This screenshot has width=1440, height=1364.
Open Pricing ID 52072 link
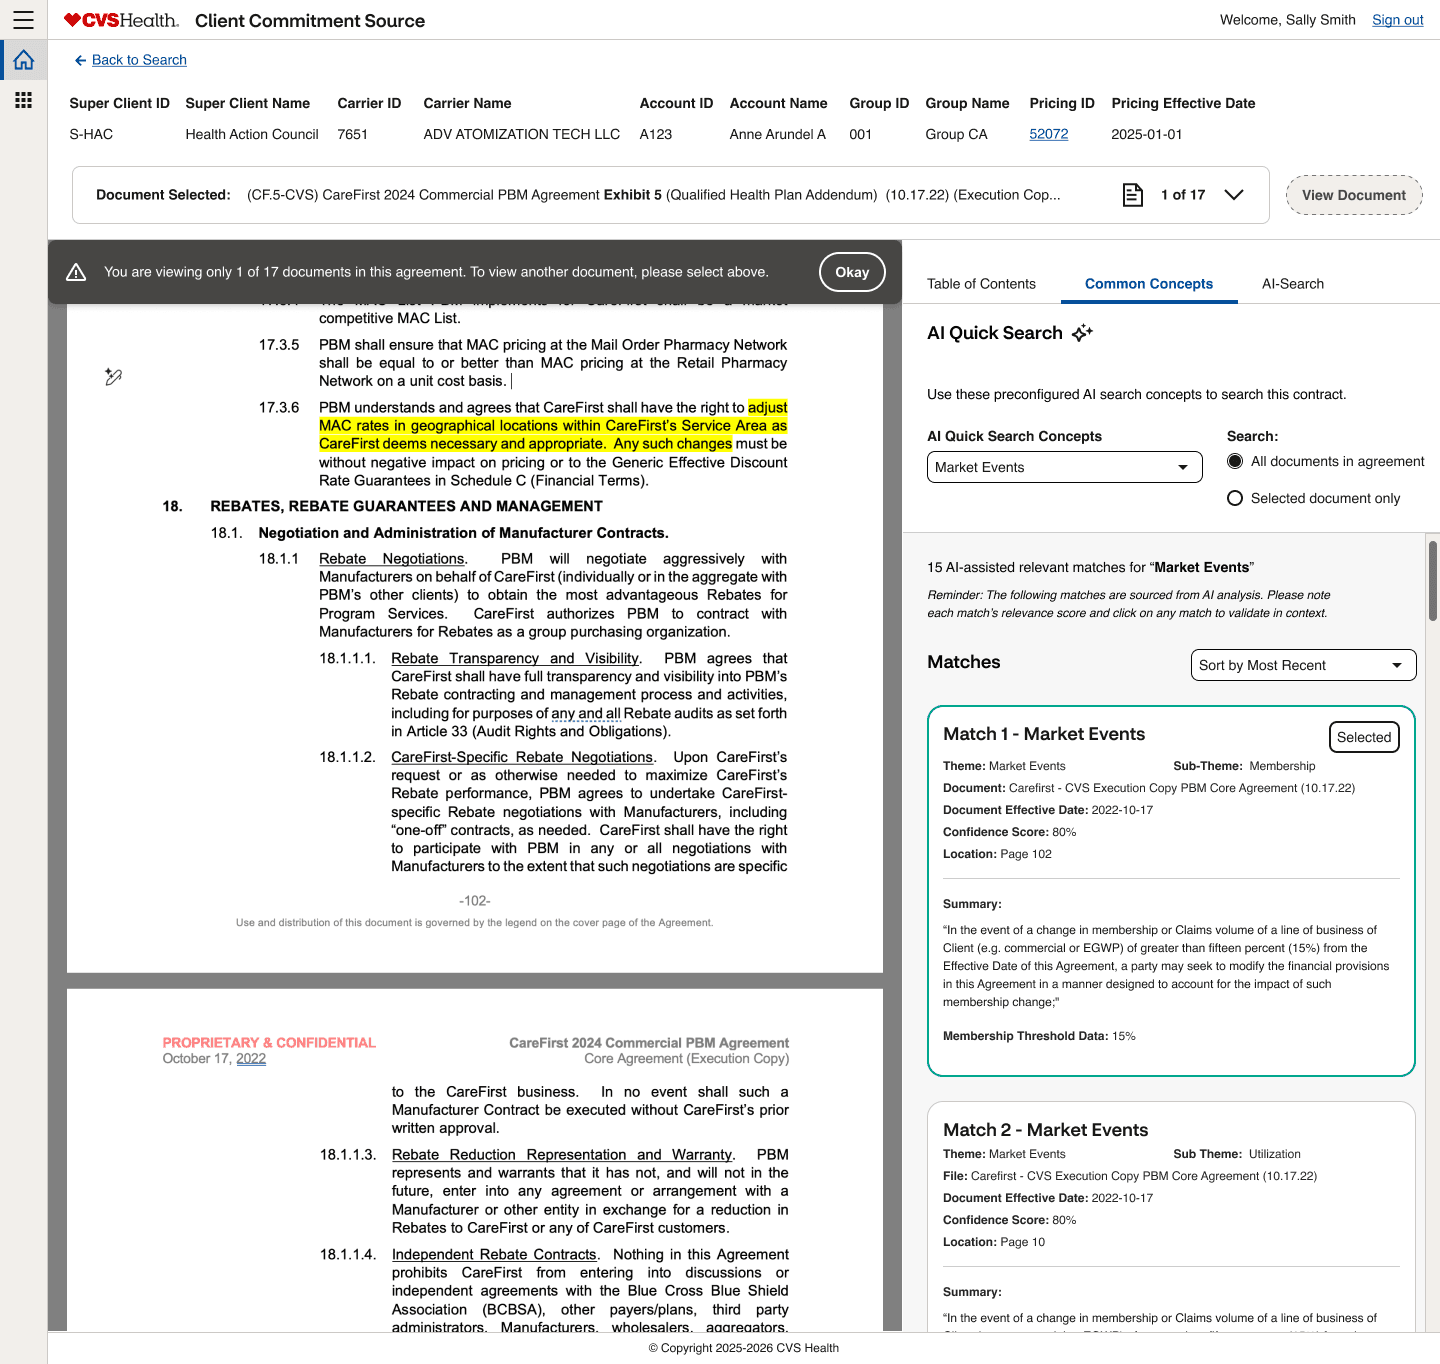click(x=1048, y=134)
